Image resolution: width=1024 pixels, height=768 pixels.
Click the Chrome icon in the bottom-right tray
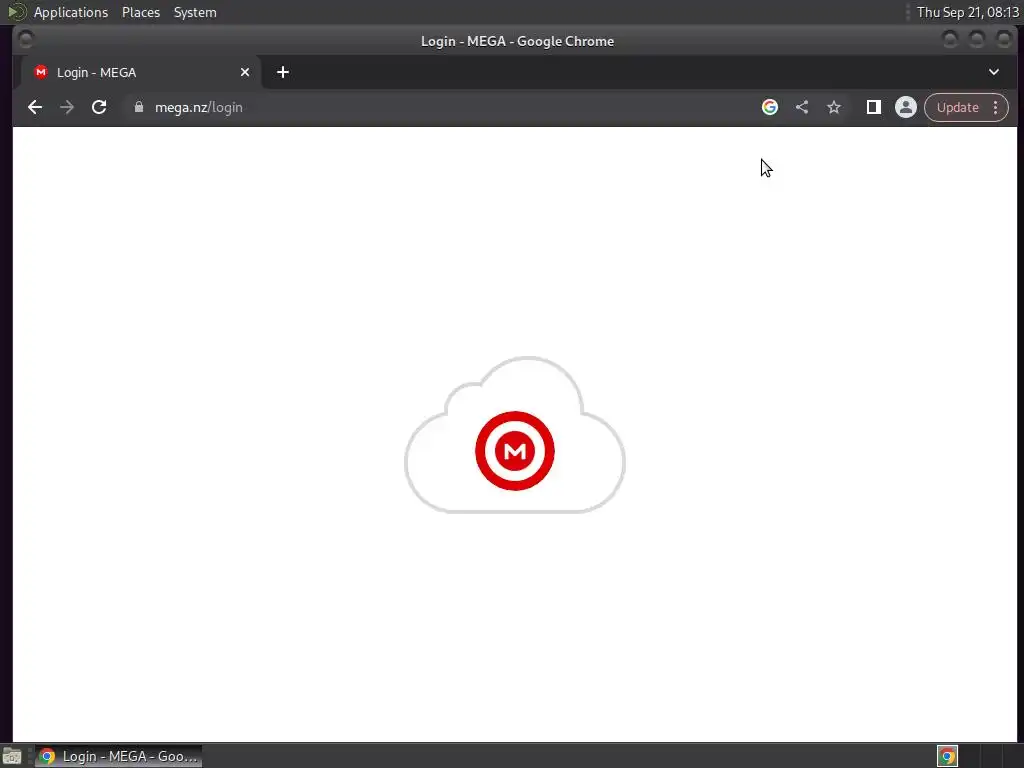pos(947,756)
